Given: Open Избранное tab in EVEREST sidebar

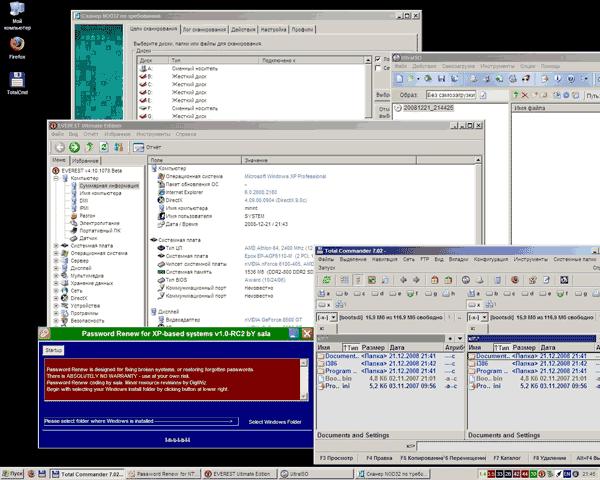Looking at the screenshot, I should [x=85, y=161].
